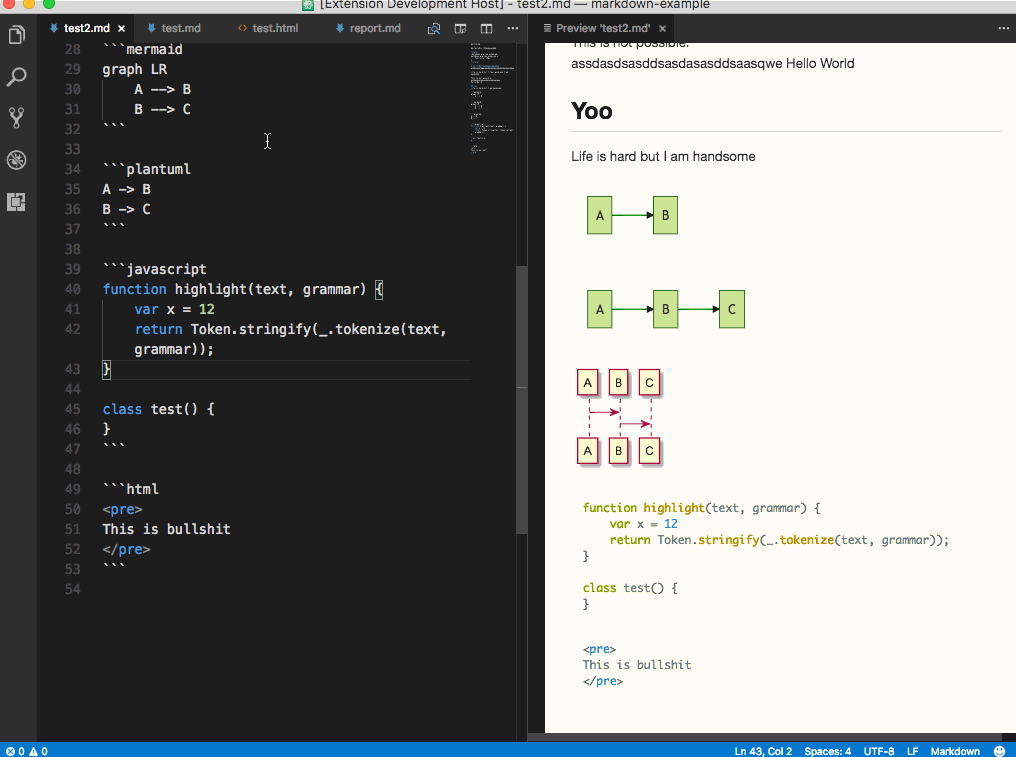The height and width of the screenshot is (757, 1016).
Task: Open the Extensions view in activity bar
Action: pos(17,202)
